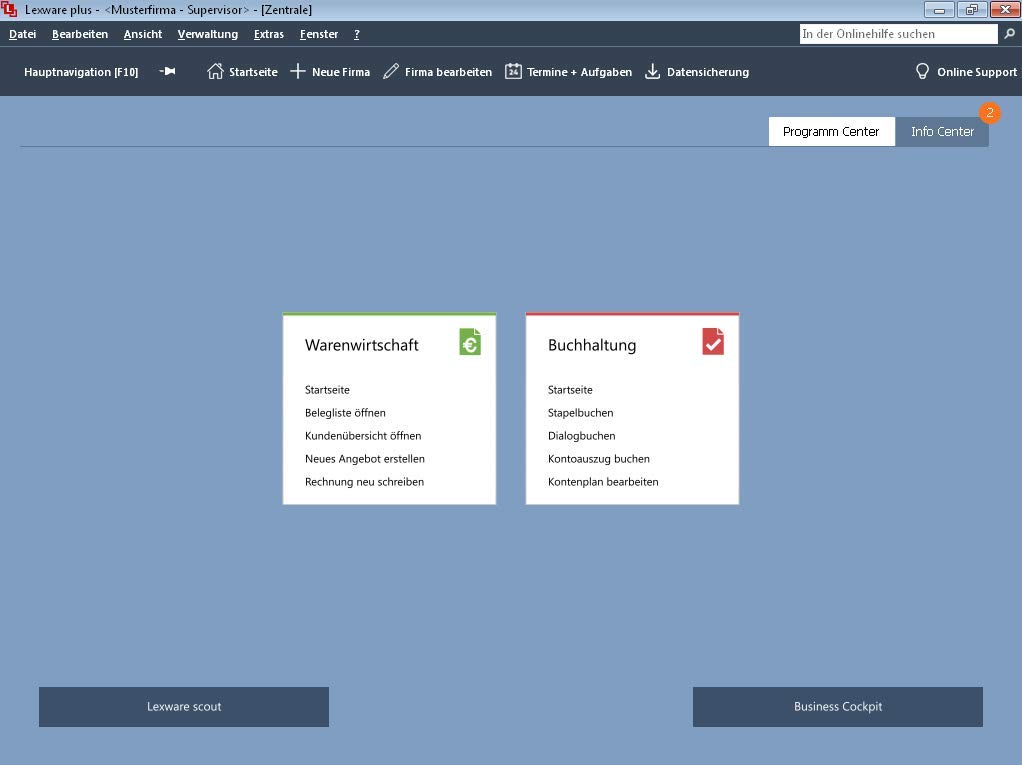Click Kontoauszug buchen link

(598, 459)
